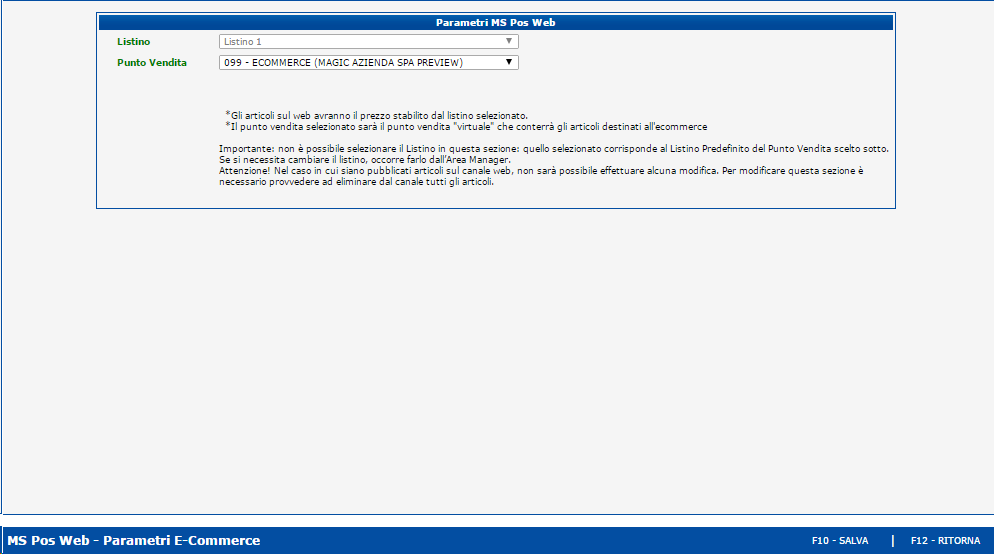Click the Parametri MS Pos Web header
994x554 pixels.
pos(496,22)
